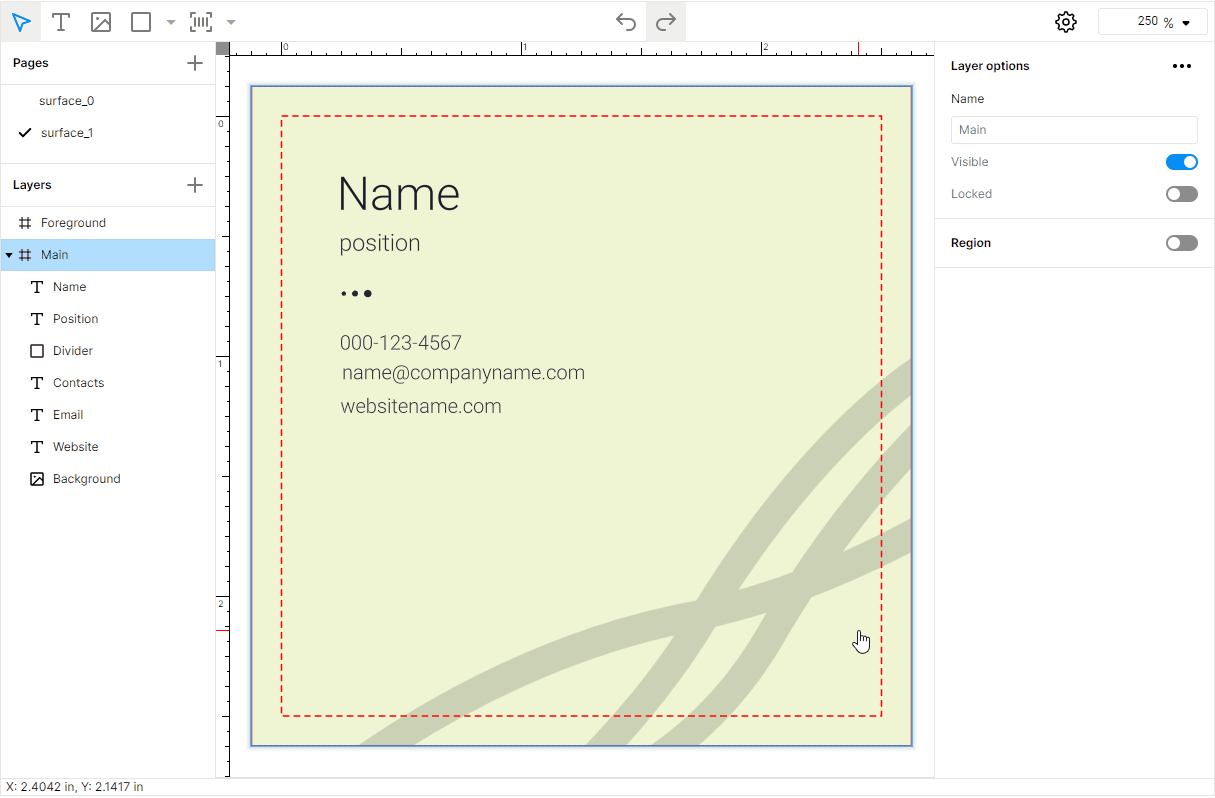The height and width of the screenshot is (798, 1215).
Task: Select the Text tool in toolbar
Action: (x=61, y=22)
